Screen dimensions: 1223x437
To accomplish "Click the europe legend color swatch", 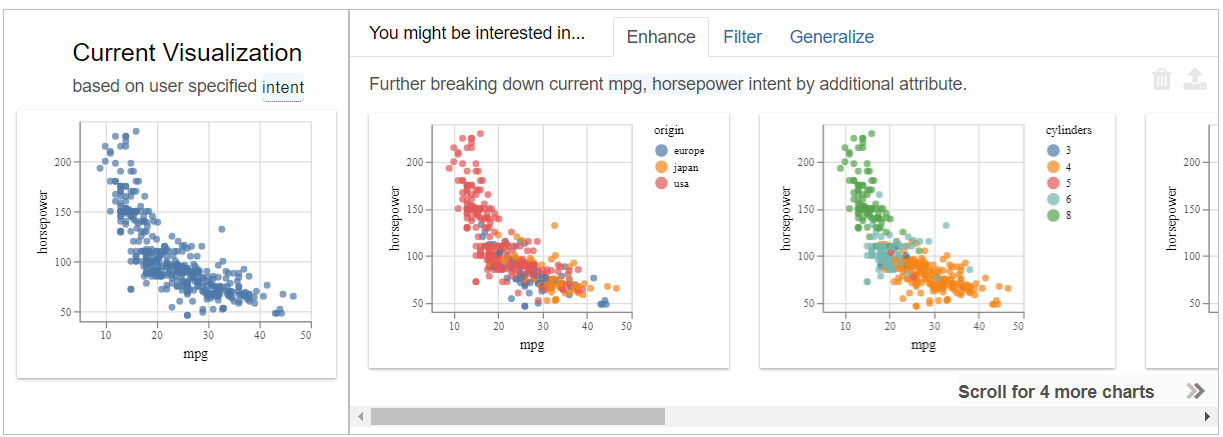I will click(661, 150).
